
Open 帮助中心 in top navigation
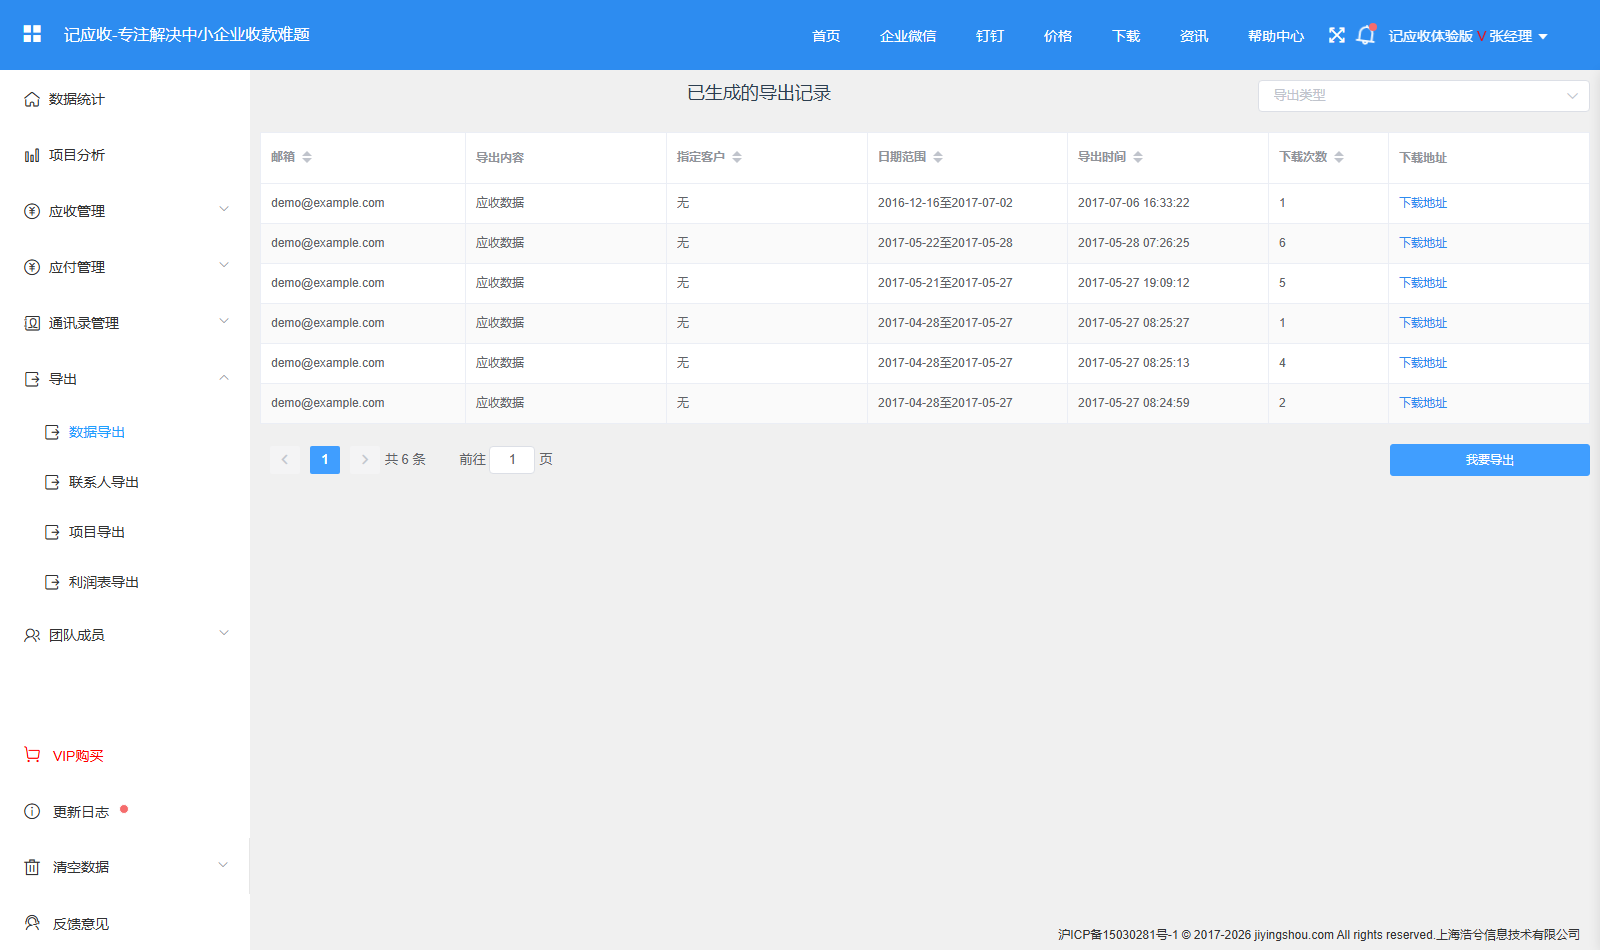point(1276,36)
